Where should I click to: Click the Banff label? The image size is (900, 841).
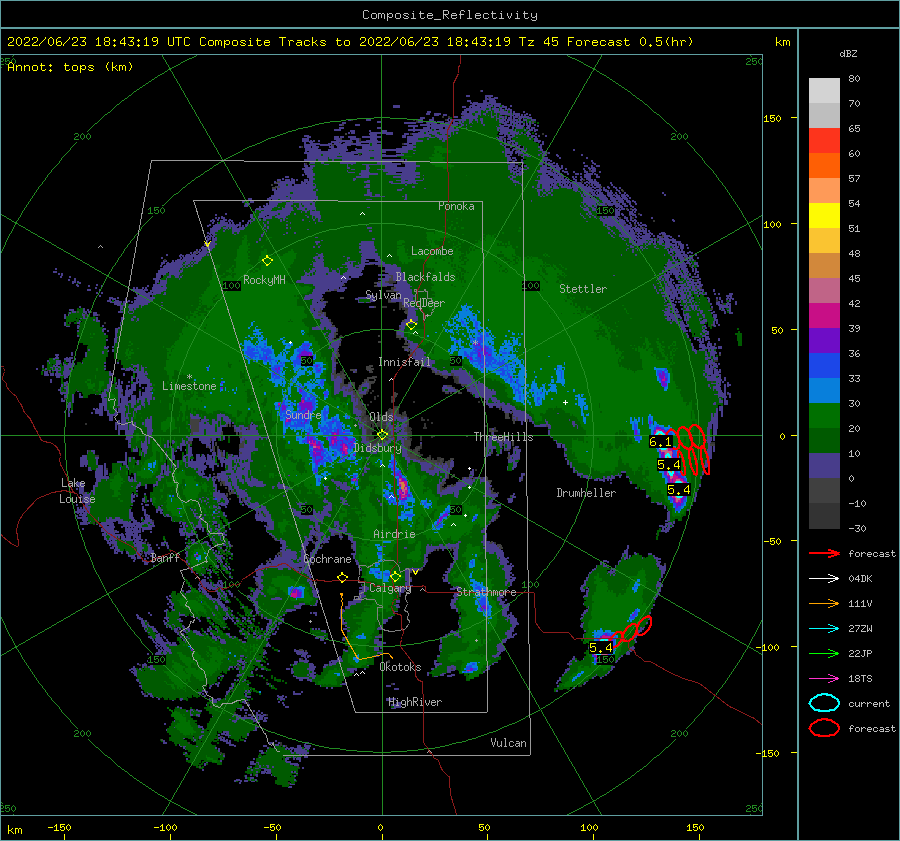(x=165, y=557)
